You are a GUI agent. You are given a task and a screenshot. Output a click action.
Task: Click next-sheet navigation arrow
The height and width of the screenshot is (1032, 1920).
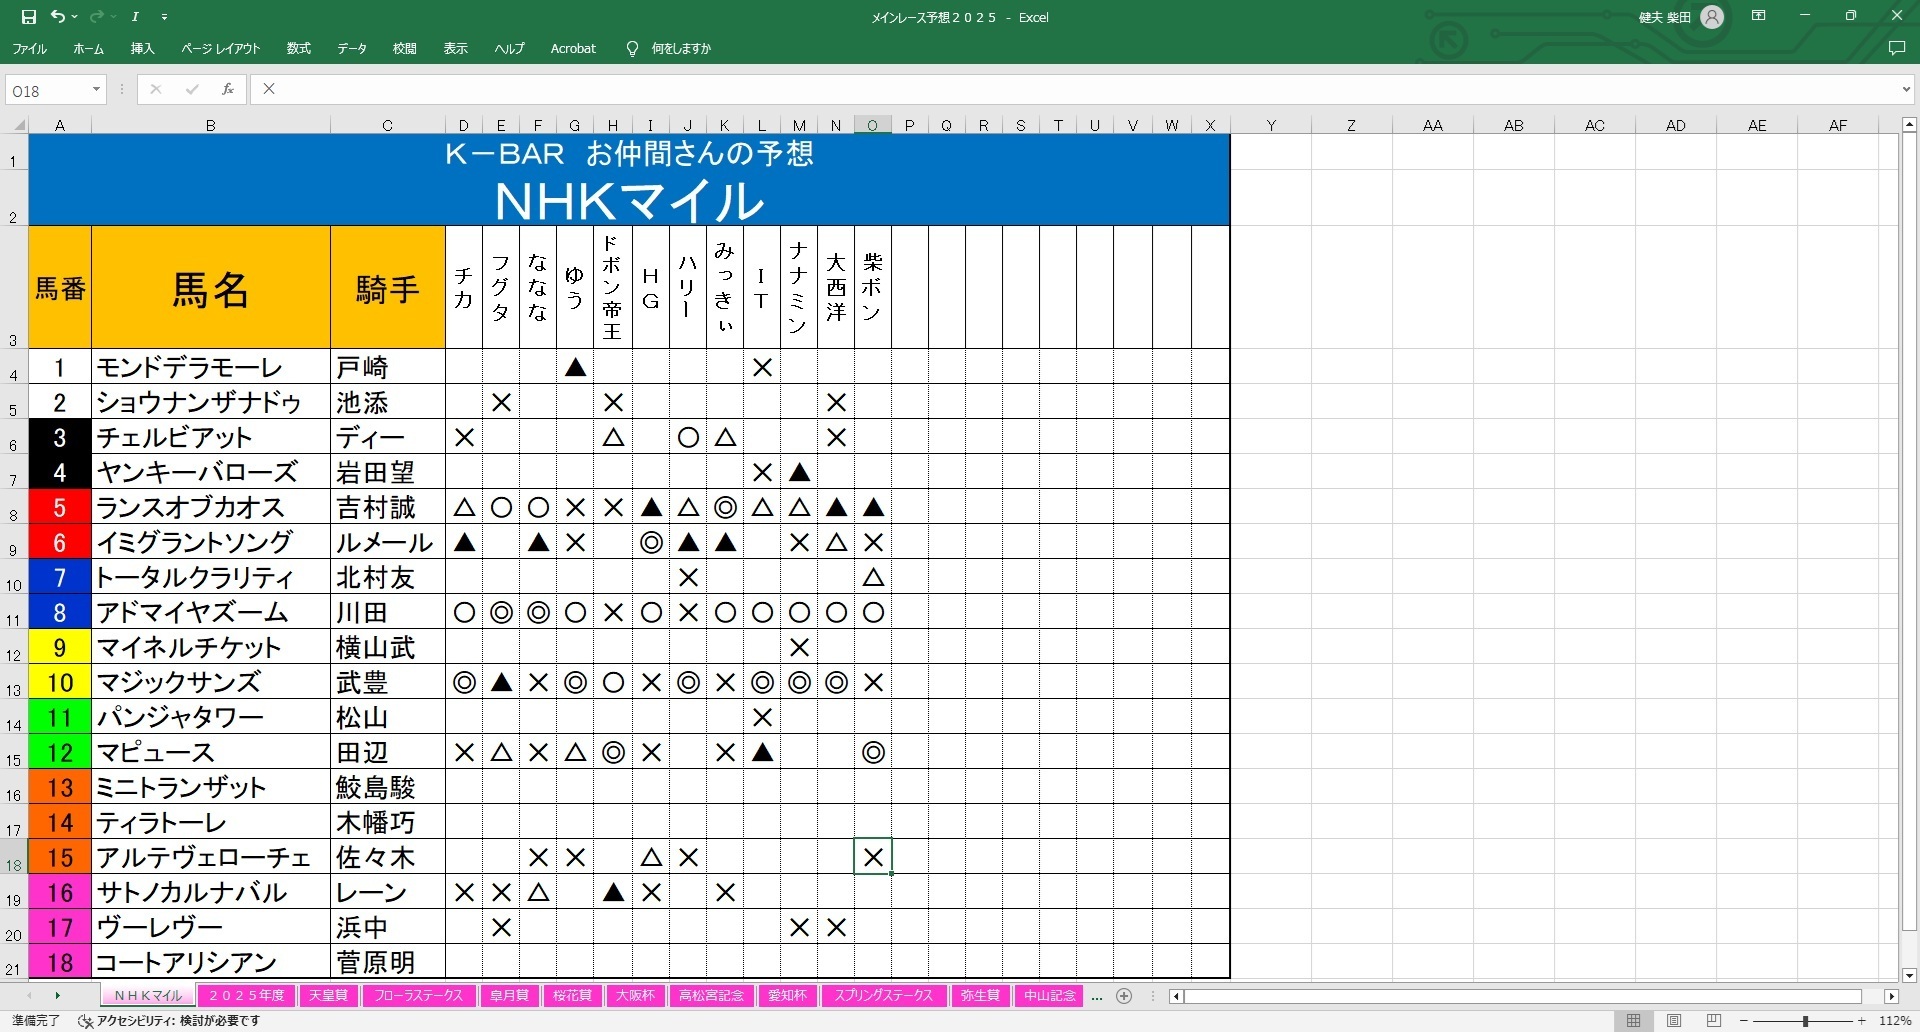tap(57, 995)
